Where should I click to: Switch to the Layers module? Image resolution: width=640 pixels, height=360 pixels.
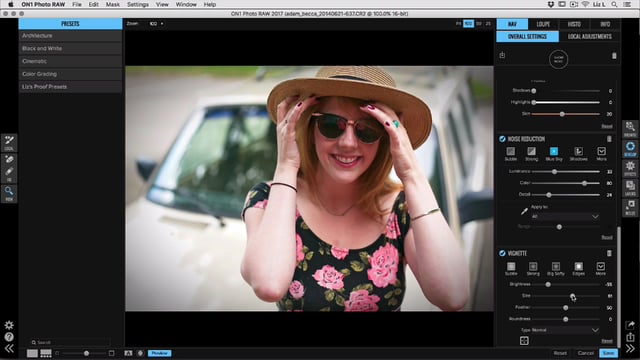[630, 188]
